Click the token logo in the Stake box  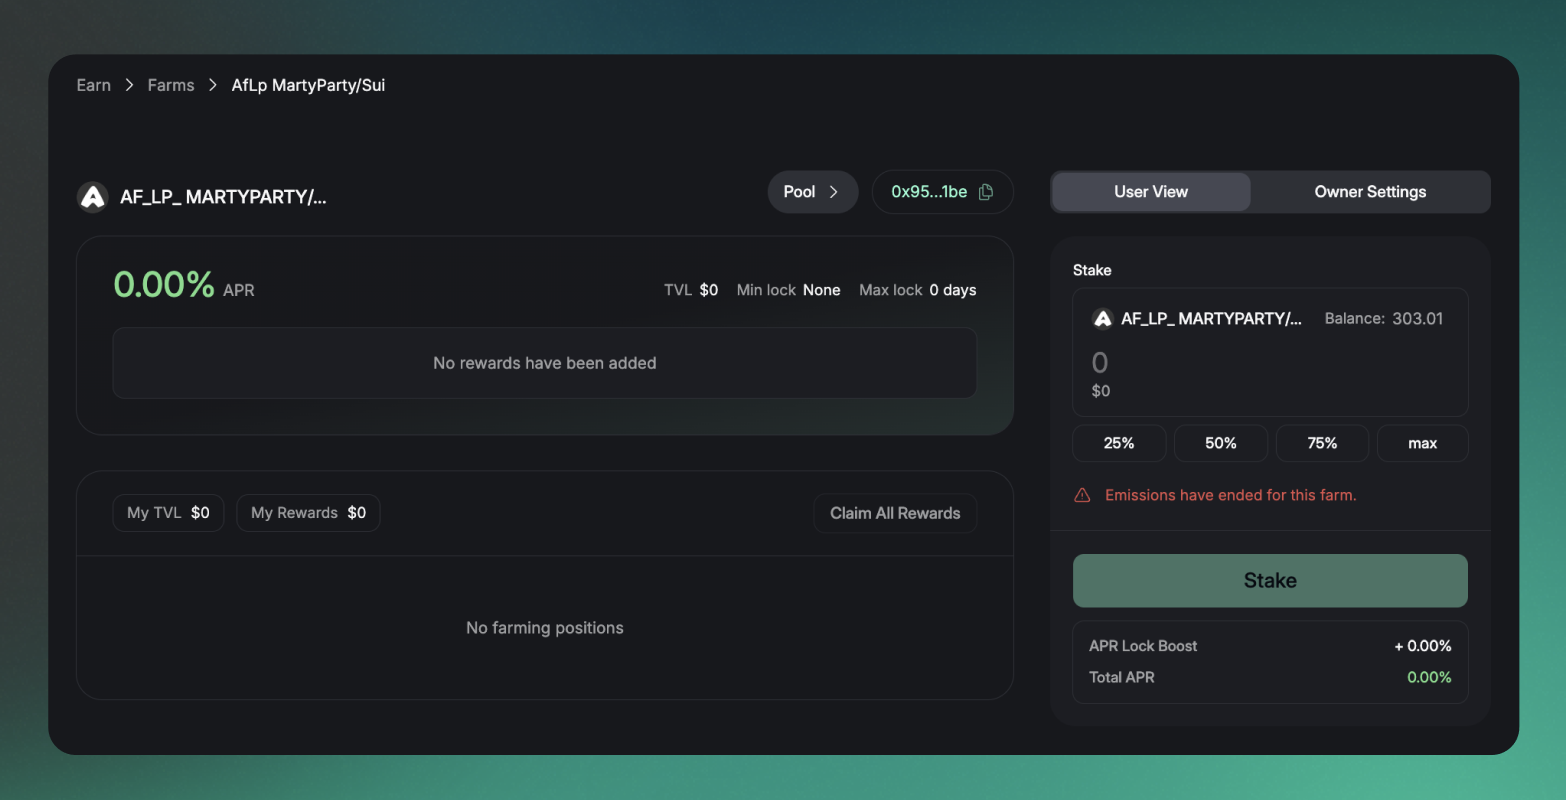coord(1103,319)
